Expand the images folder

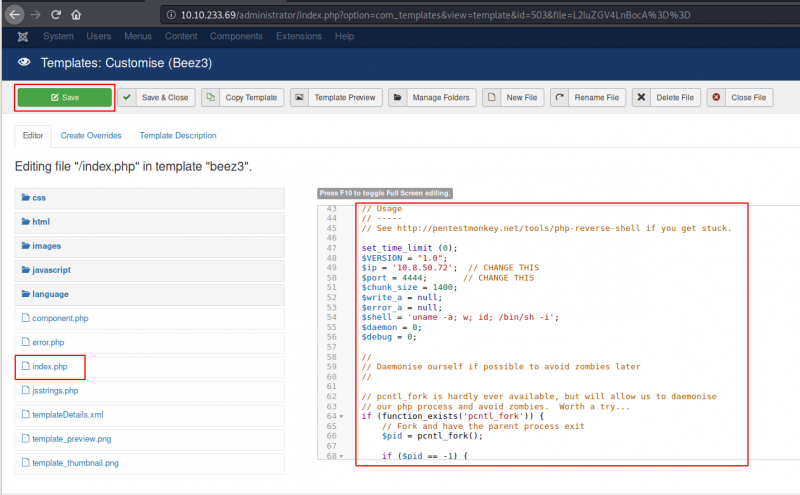tap(149, 246)
